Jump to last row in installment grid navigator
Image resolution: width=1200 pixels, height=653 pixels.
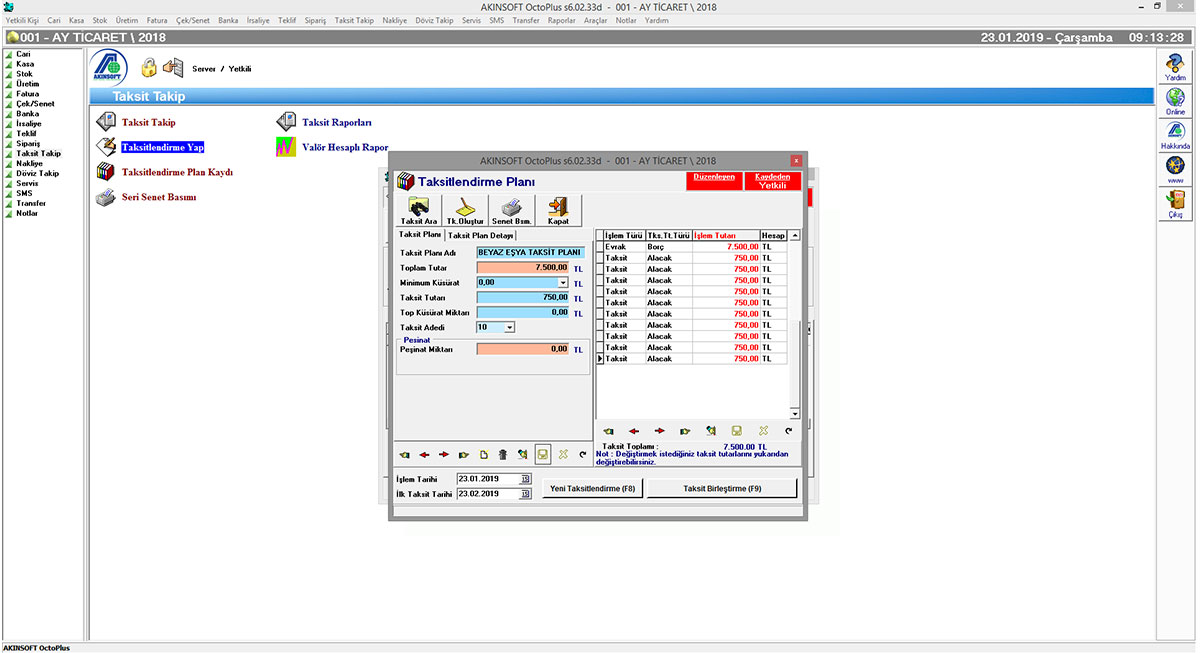coord(685,431)
